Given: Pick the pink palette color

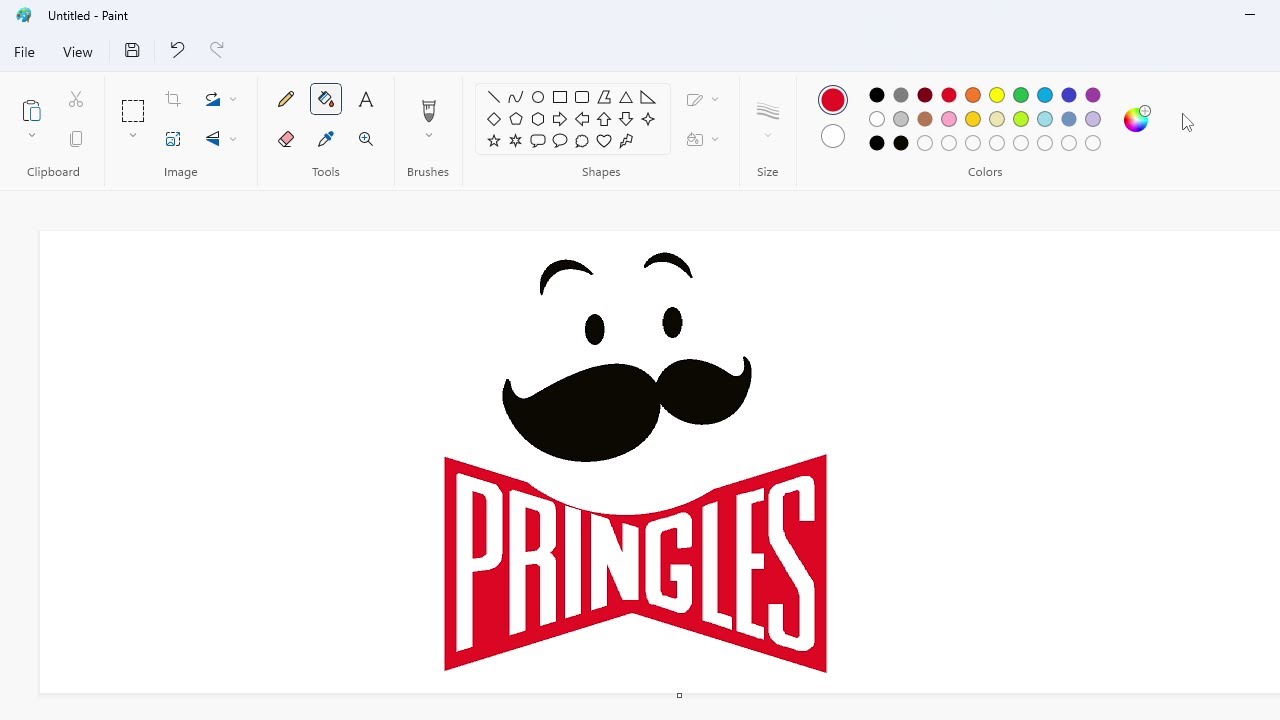Looking at the screenshot, I should (949, 119).
